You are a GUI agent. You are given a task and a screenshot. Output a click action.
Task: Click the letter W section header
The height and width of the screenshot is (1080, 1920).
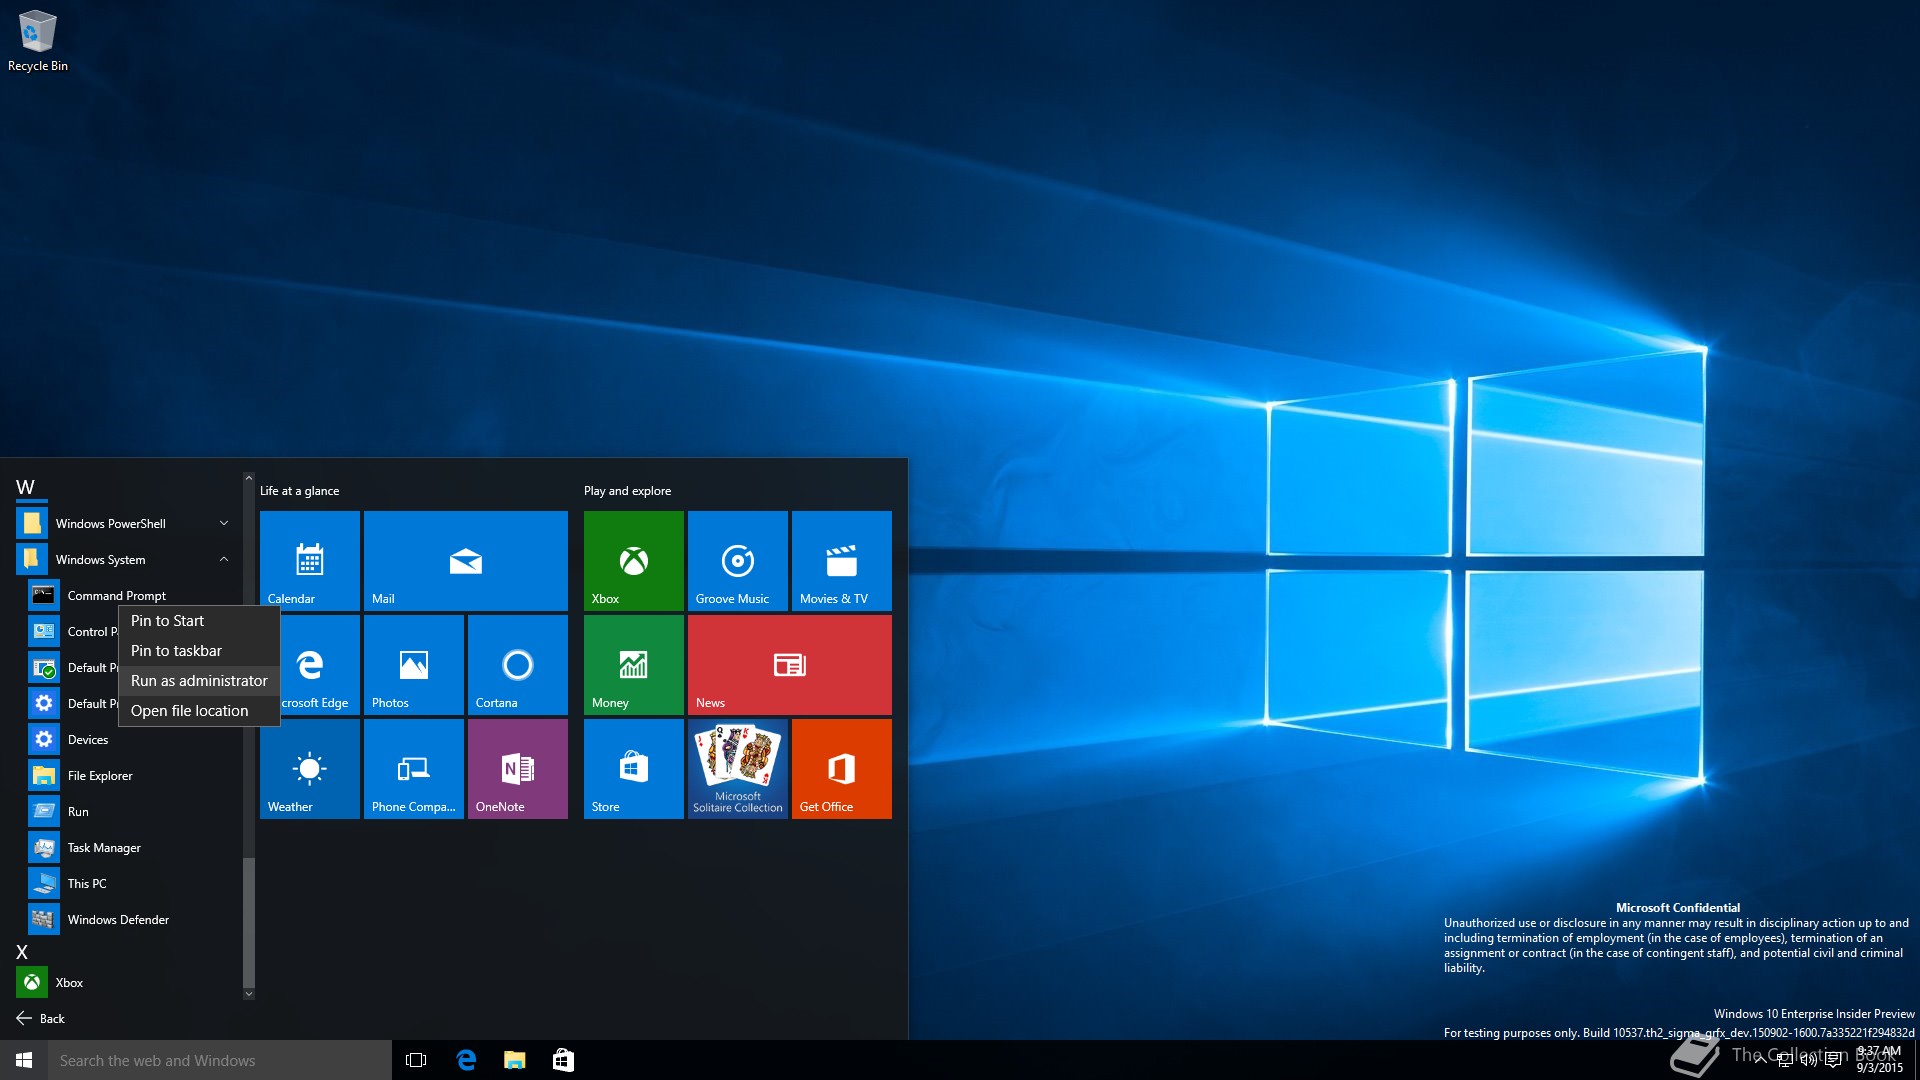tap(25, 487)
